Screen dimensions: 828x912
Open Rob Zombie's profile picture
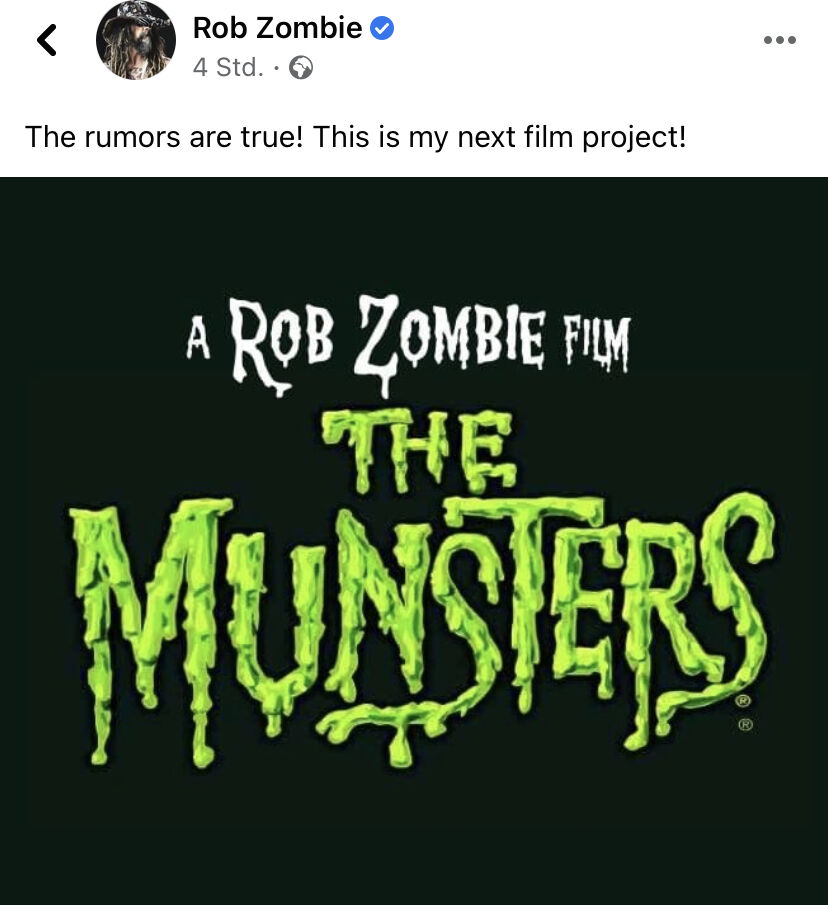[135, 40]
